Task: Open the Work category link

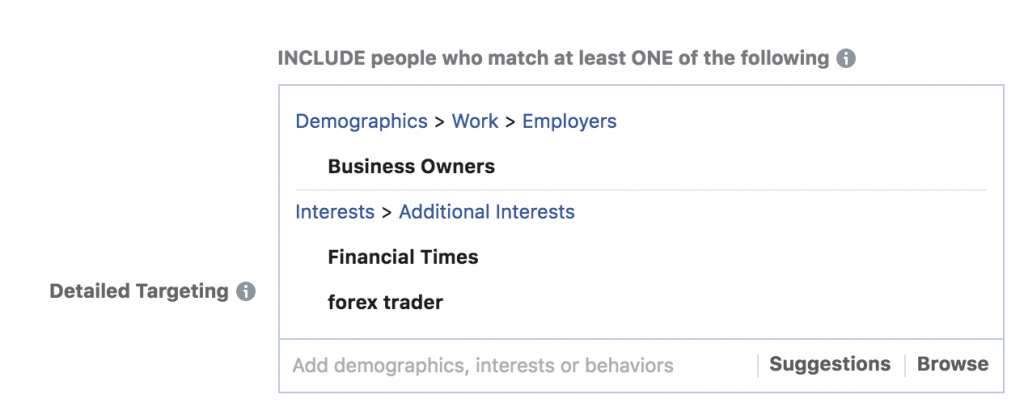Action: coord(475,121)
